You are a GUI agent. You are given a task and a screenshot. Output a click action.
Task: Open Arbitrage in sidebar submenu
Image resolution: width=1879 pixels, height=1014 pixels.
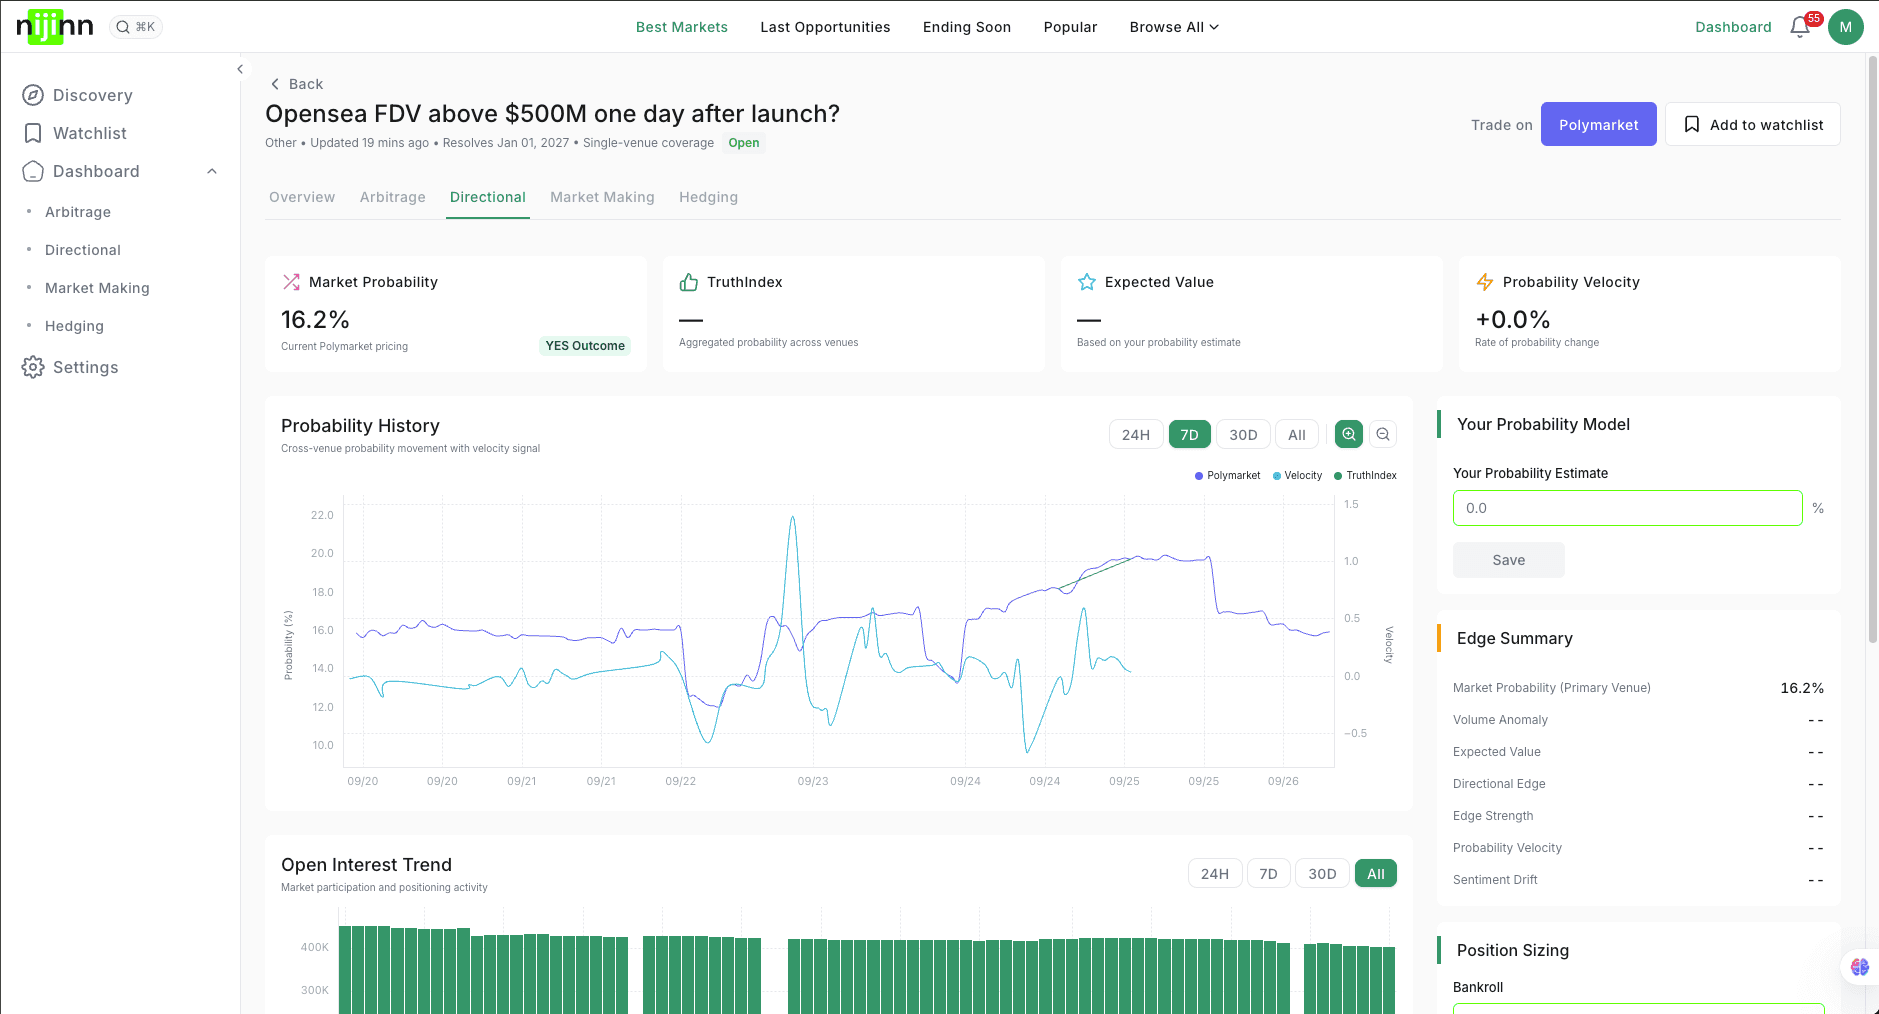tap(78, 212)
